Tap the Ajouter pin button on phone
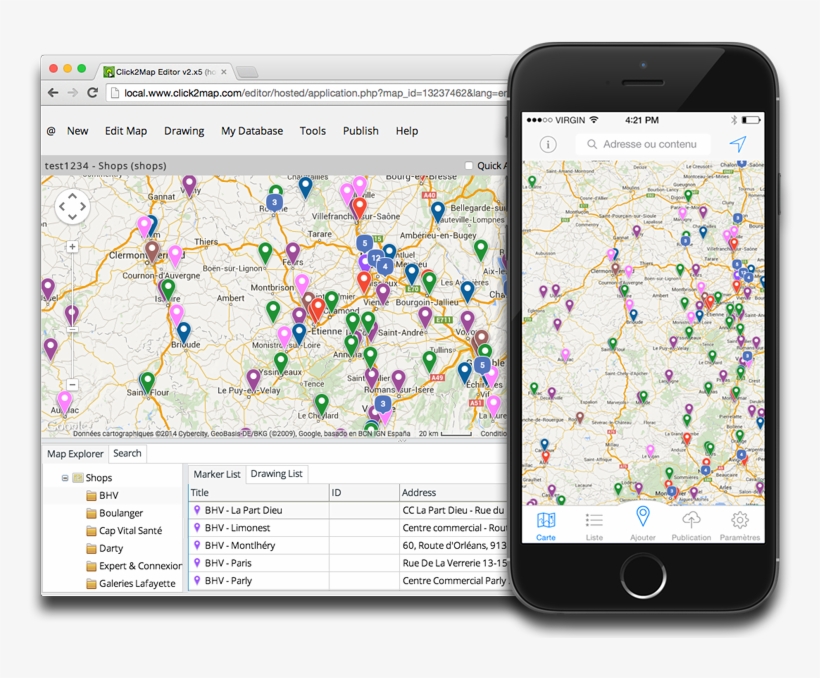820x678 pixels. point(643,523)
